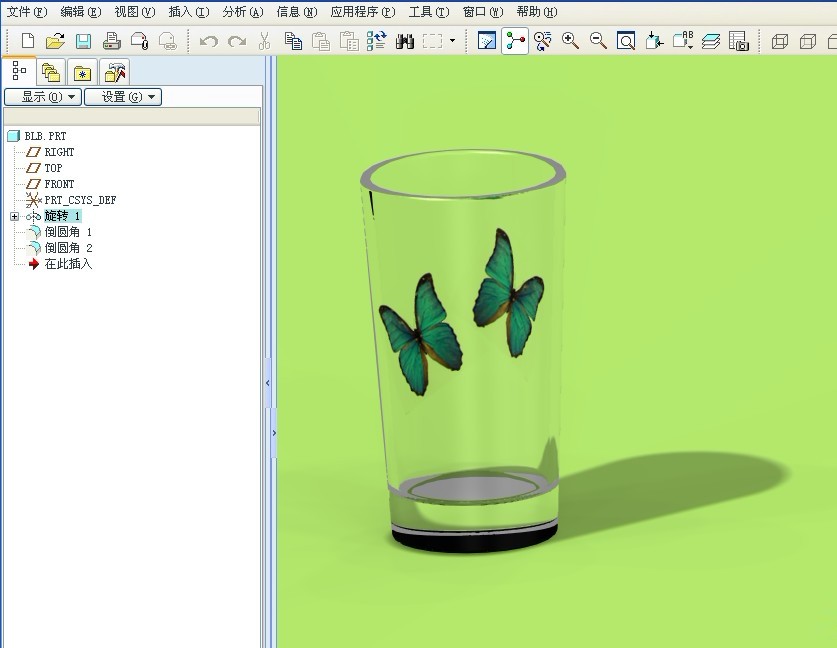The width and height of the screenshot is (837, 648).
Task: Select the Model Tree navigator tab
Action: click(19, 71)
